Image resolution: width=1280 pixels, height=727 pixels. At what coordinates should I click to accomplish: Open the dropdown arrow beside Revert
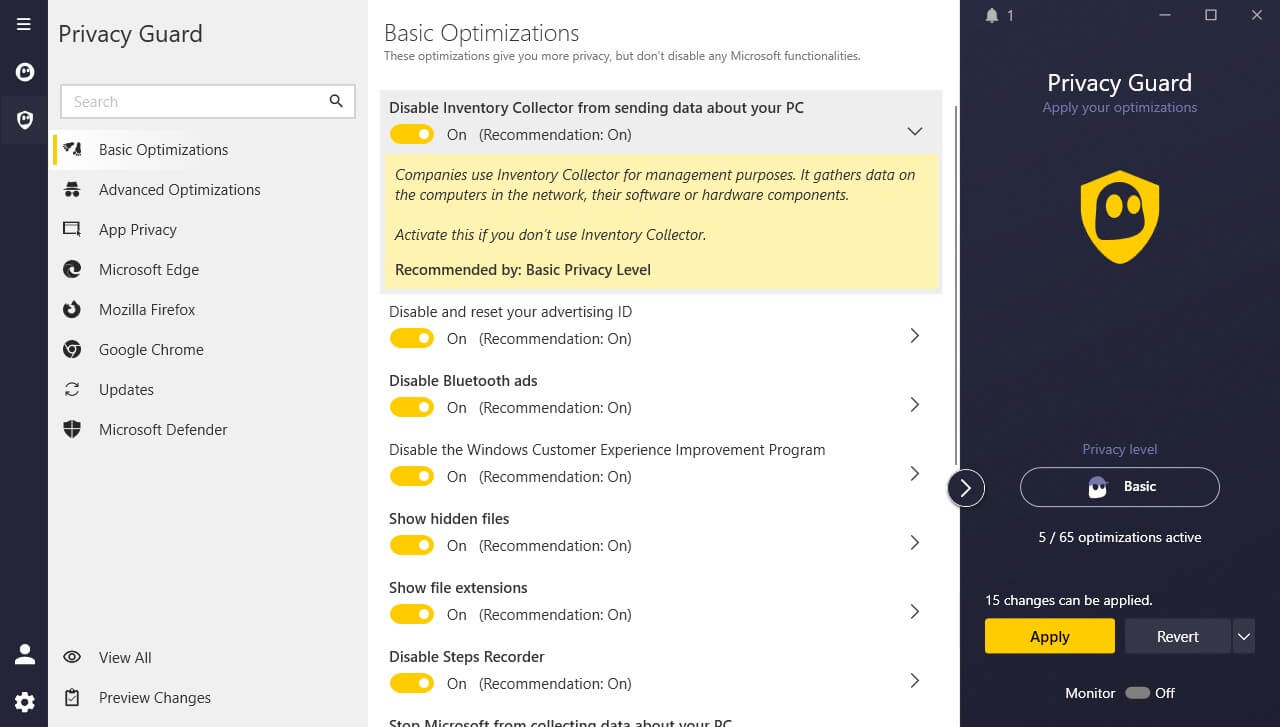point(1243,636)
